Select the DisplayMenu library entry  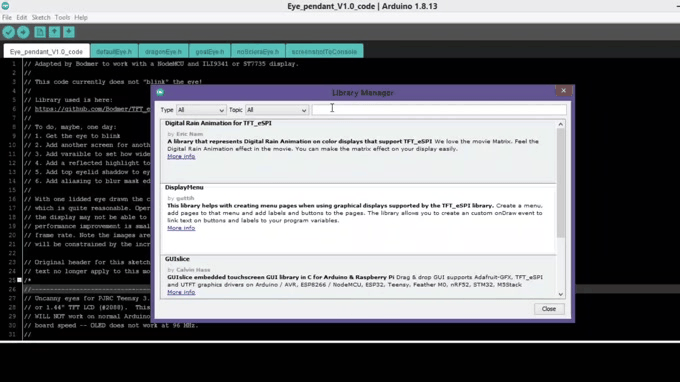[x=358, y=219]
